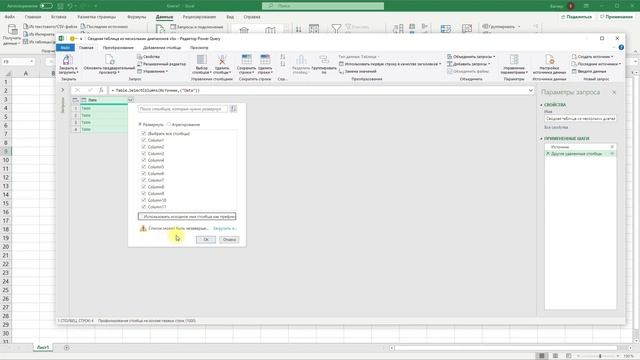Viewport: 640px width, 360px height.
Task: Click the Excel search box in title bar
Action: [x=323, y=6]
